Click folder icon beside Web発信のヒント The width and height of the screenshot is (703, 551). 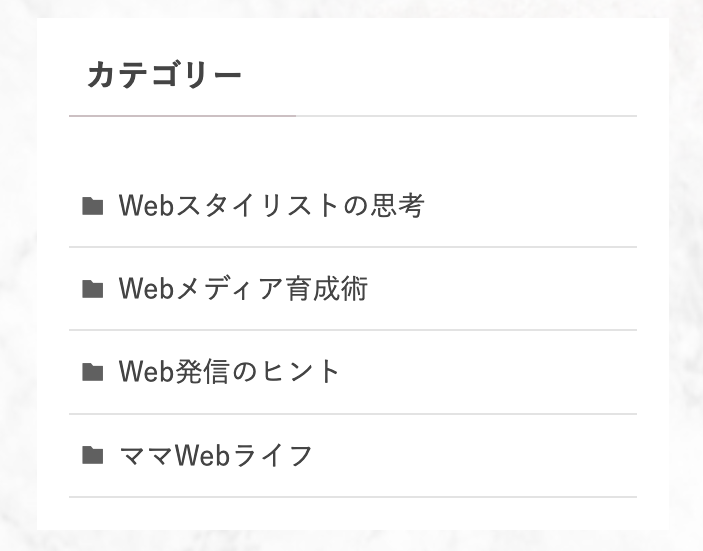coord(93,372)
